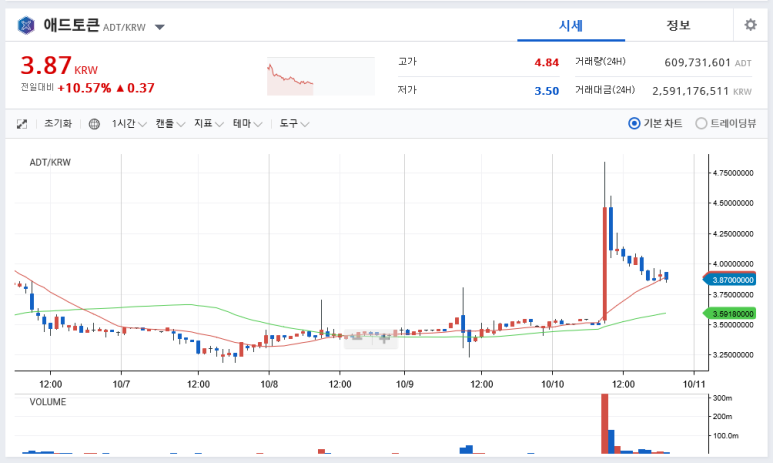The width and height of the screenshot is (773, 463).
Task: Open the 테마 theme dropdown
Action: [247, 123]
